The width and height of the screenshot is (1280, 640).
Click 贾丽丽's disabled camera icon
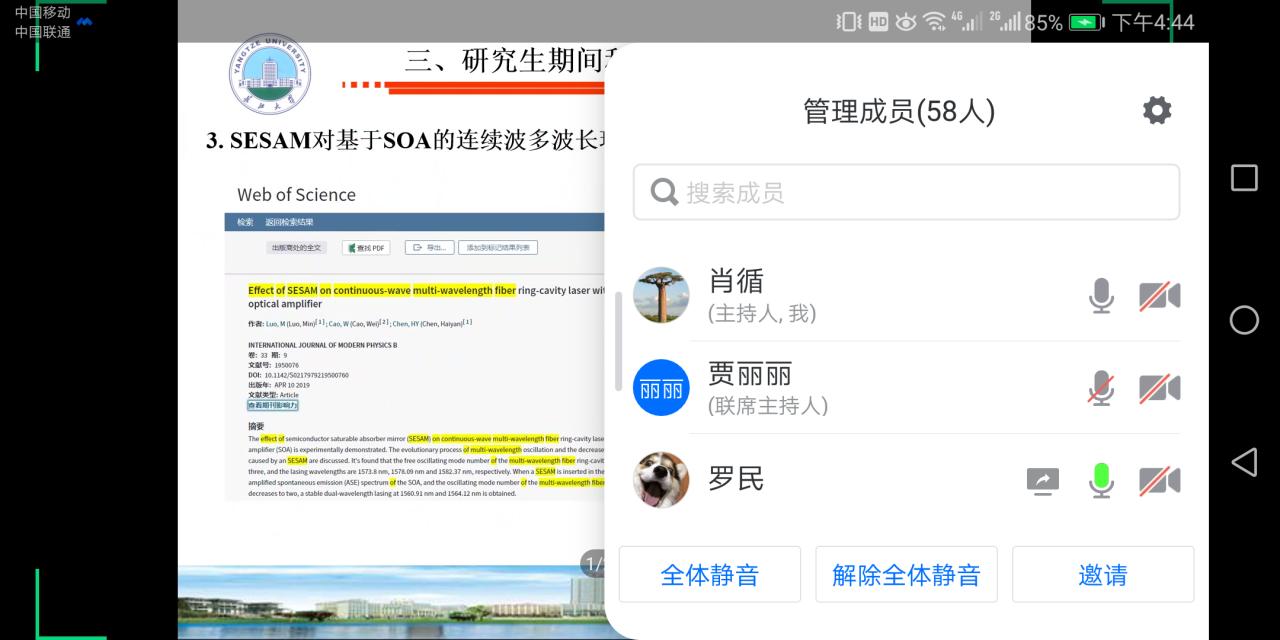[x=1159, y=388]
